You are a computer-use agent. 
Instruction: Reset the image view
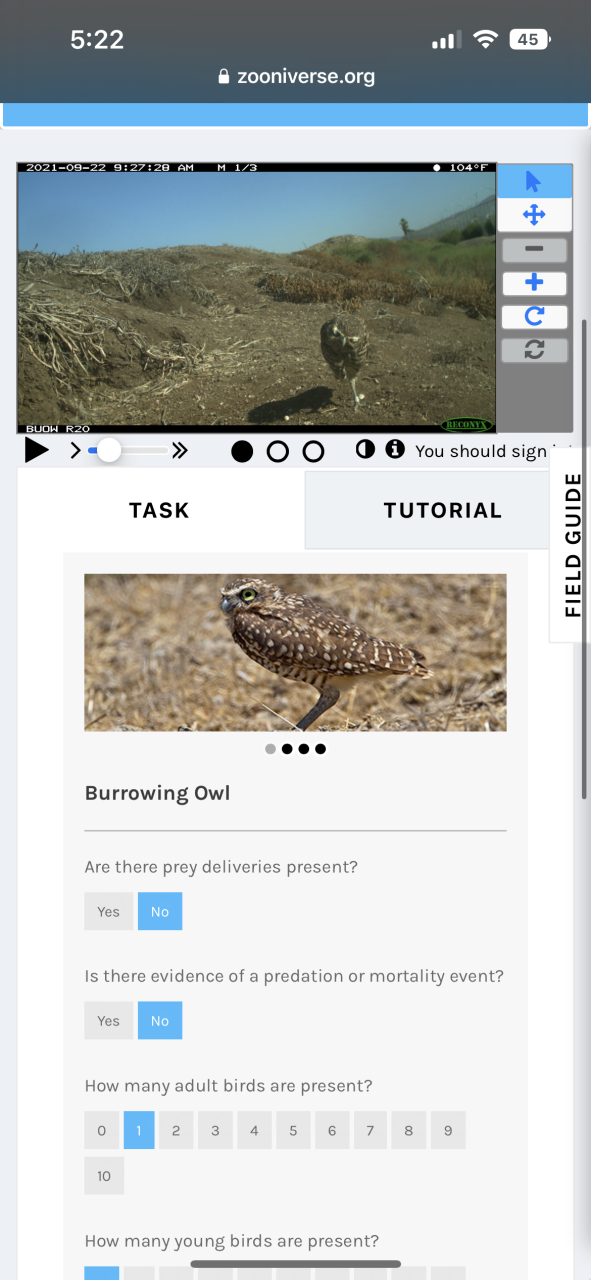(534, 350)
